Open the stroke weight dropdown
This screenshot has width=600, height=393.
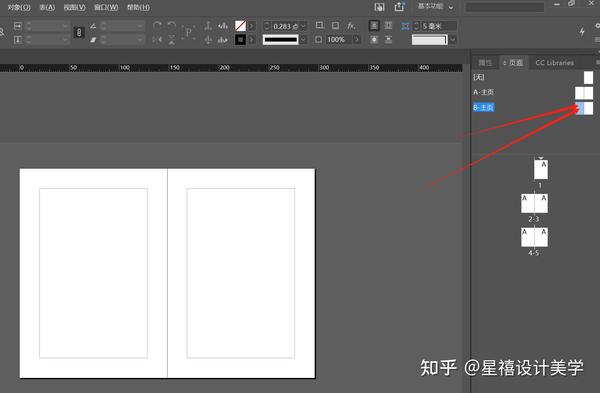point(303,26)
